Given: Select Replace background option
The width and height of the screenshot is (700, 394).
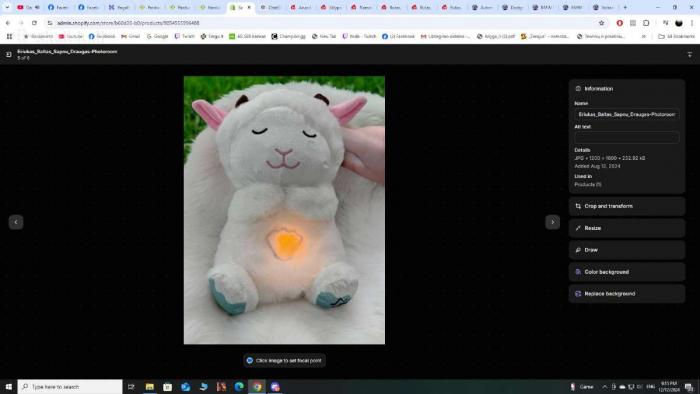Looking at the screenshot, I should [x=627, y=294].
